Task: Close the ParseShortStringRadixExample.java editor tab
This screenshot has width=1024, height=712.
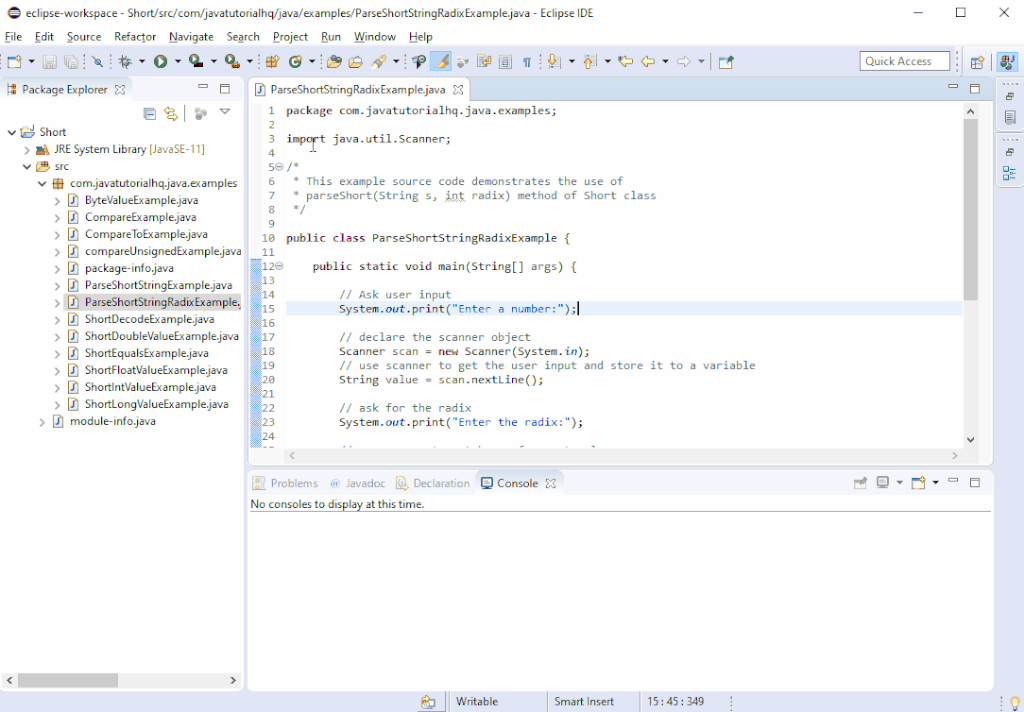Action: [x=459, y=89]
